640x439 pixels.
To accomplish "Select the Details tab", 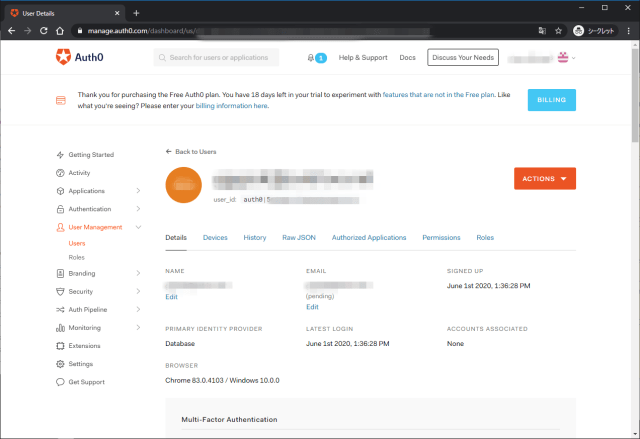I will (x=176, y=237).
